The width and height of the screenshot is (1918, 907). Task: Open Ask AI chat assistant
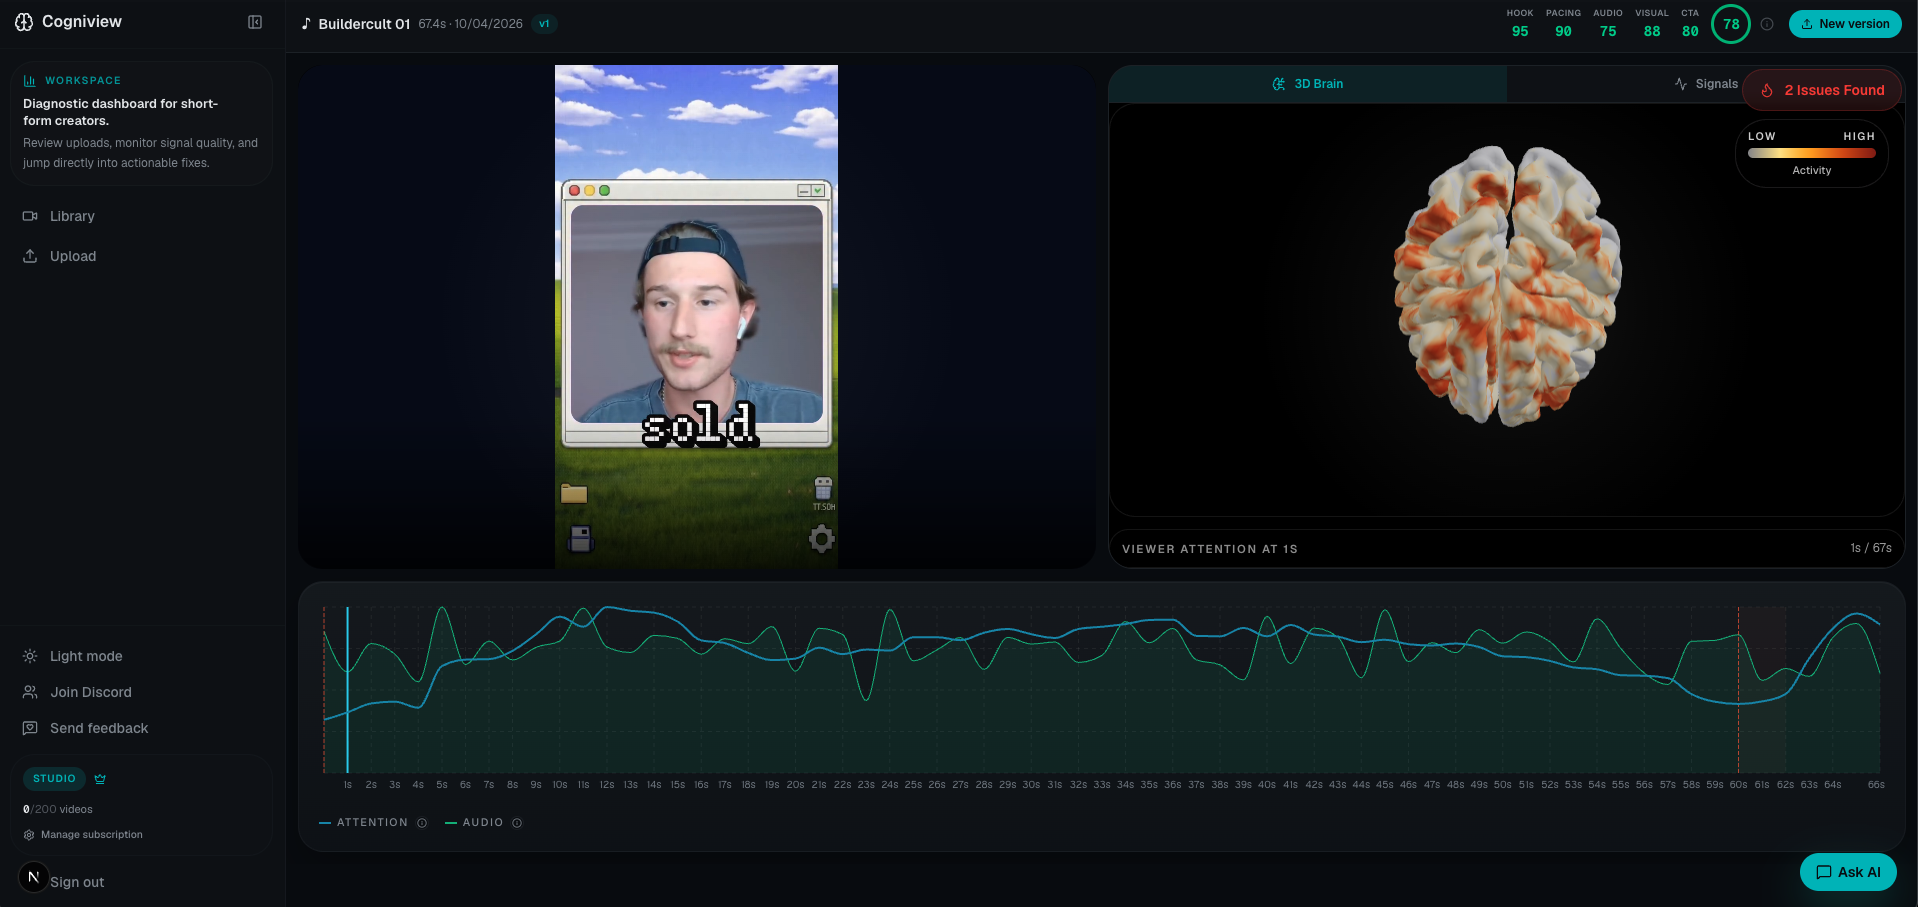(x=1847, y=872)
